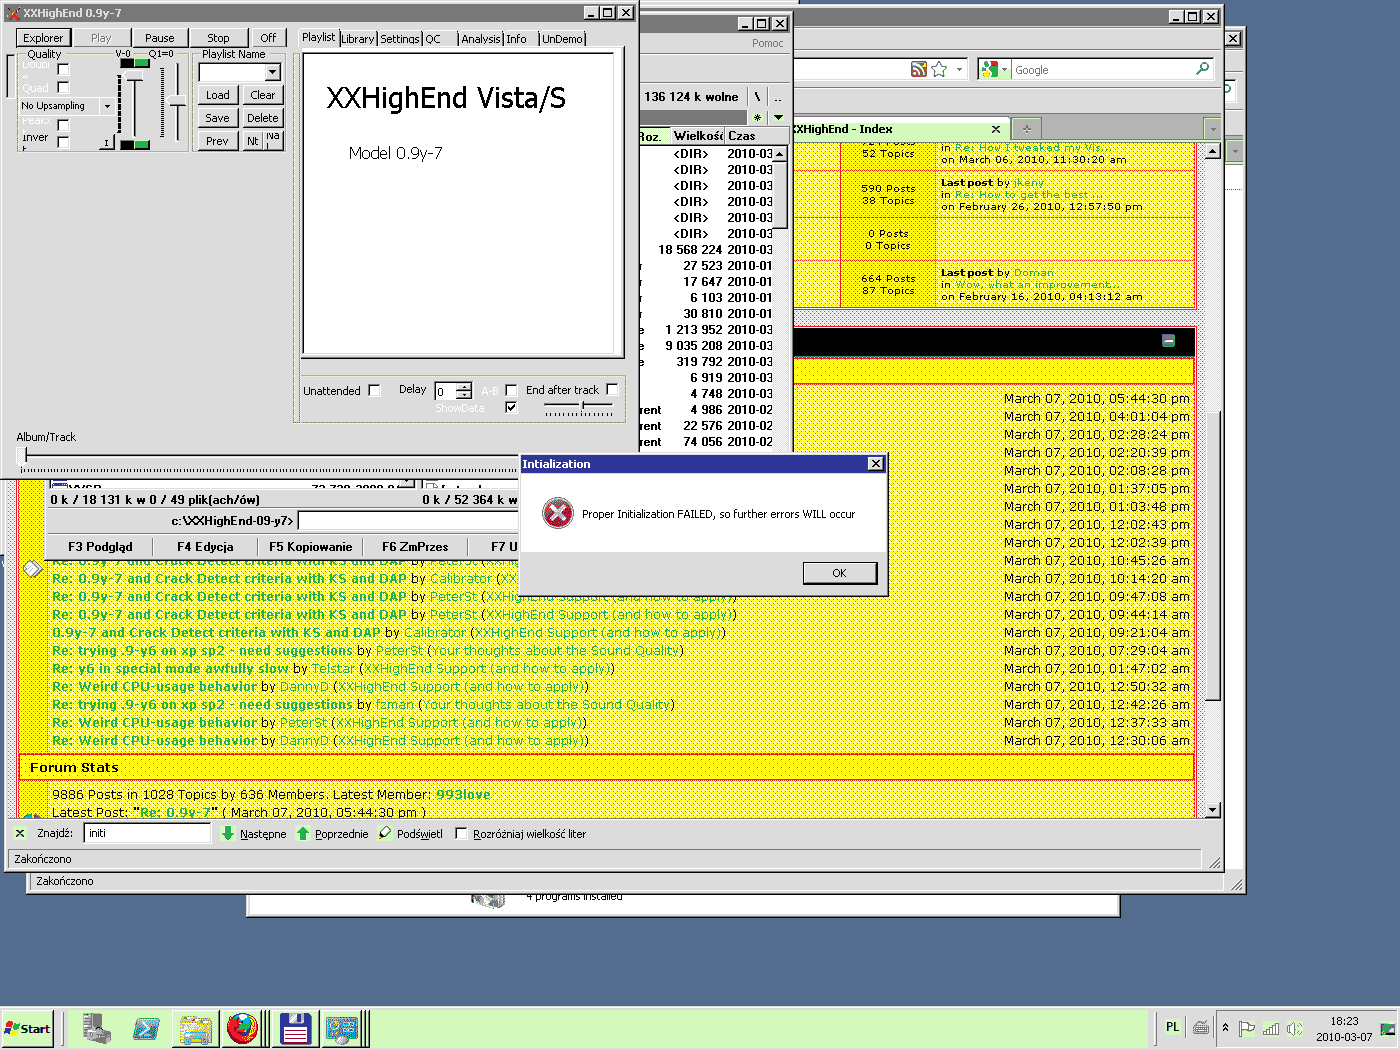Image resolution: width=1400 pixels, height=1050 pixels.
Task: Toggle the Invert checkbox
Action: pos(63,141)
